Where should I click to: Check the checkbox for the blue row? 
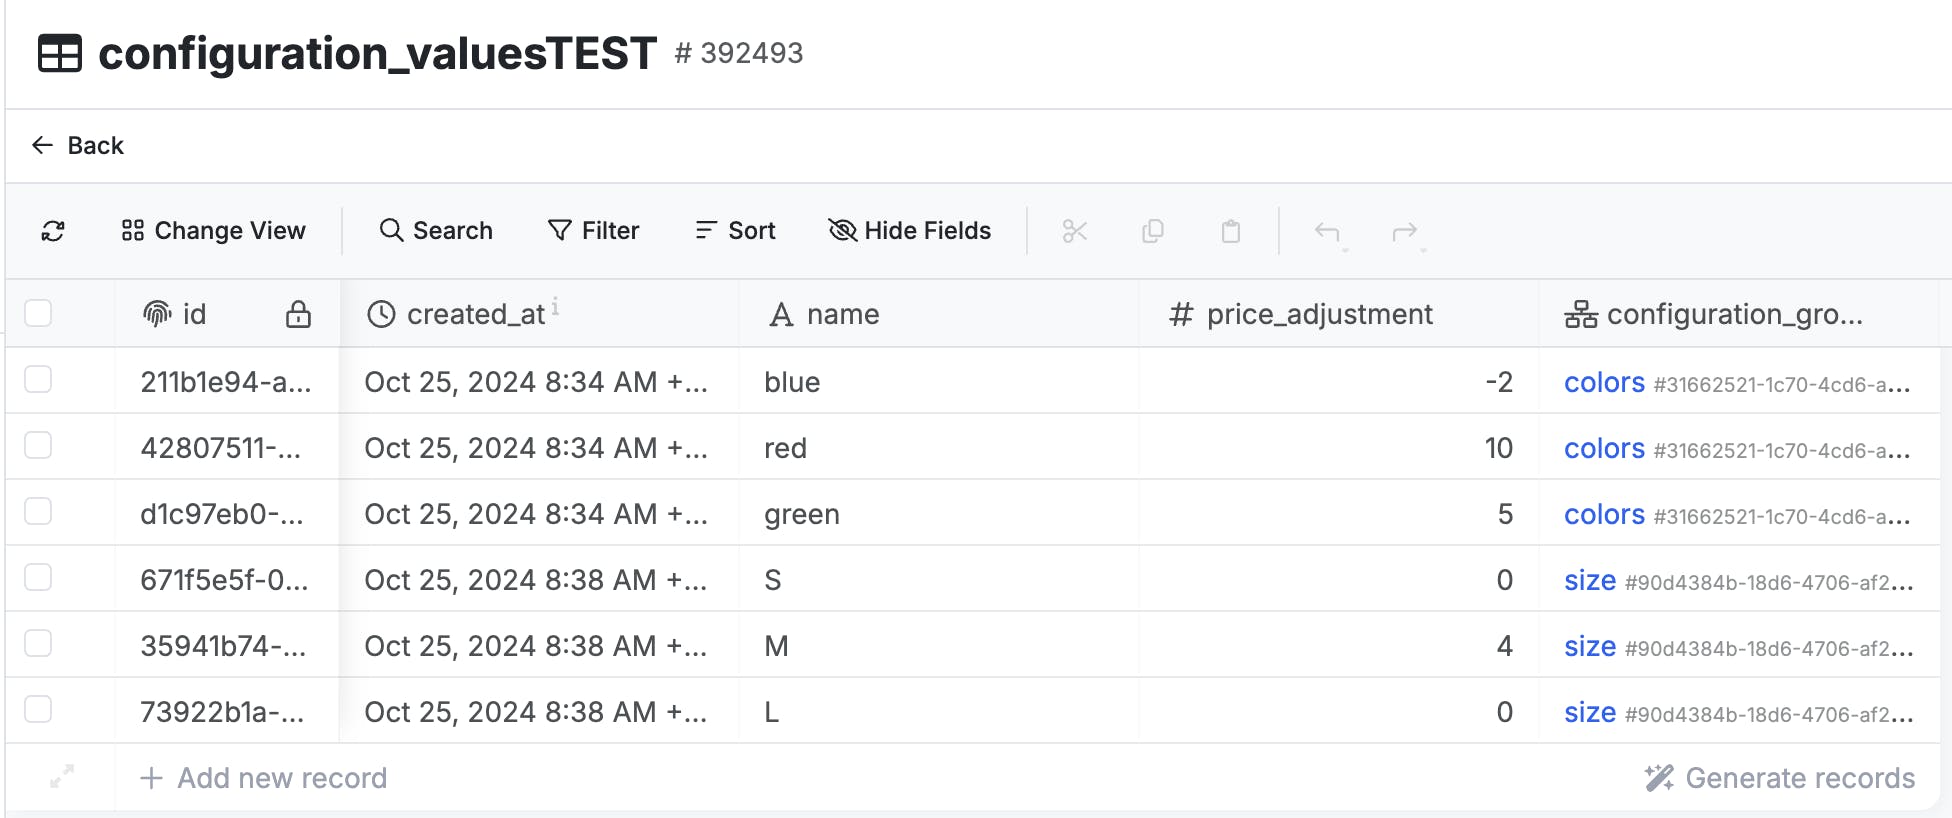point(38,380)
